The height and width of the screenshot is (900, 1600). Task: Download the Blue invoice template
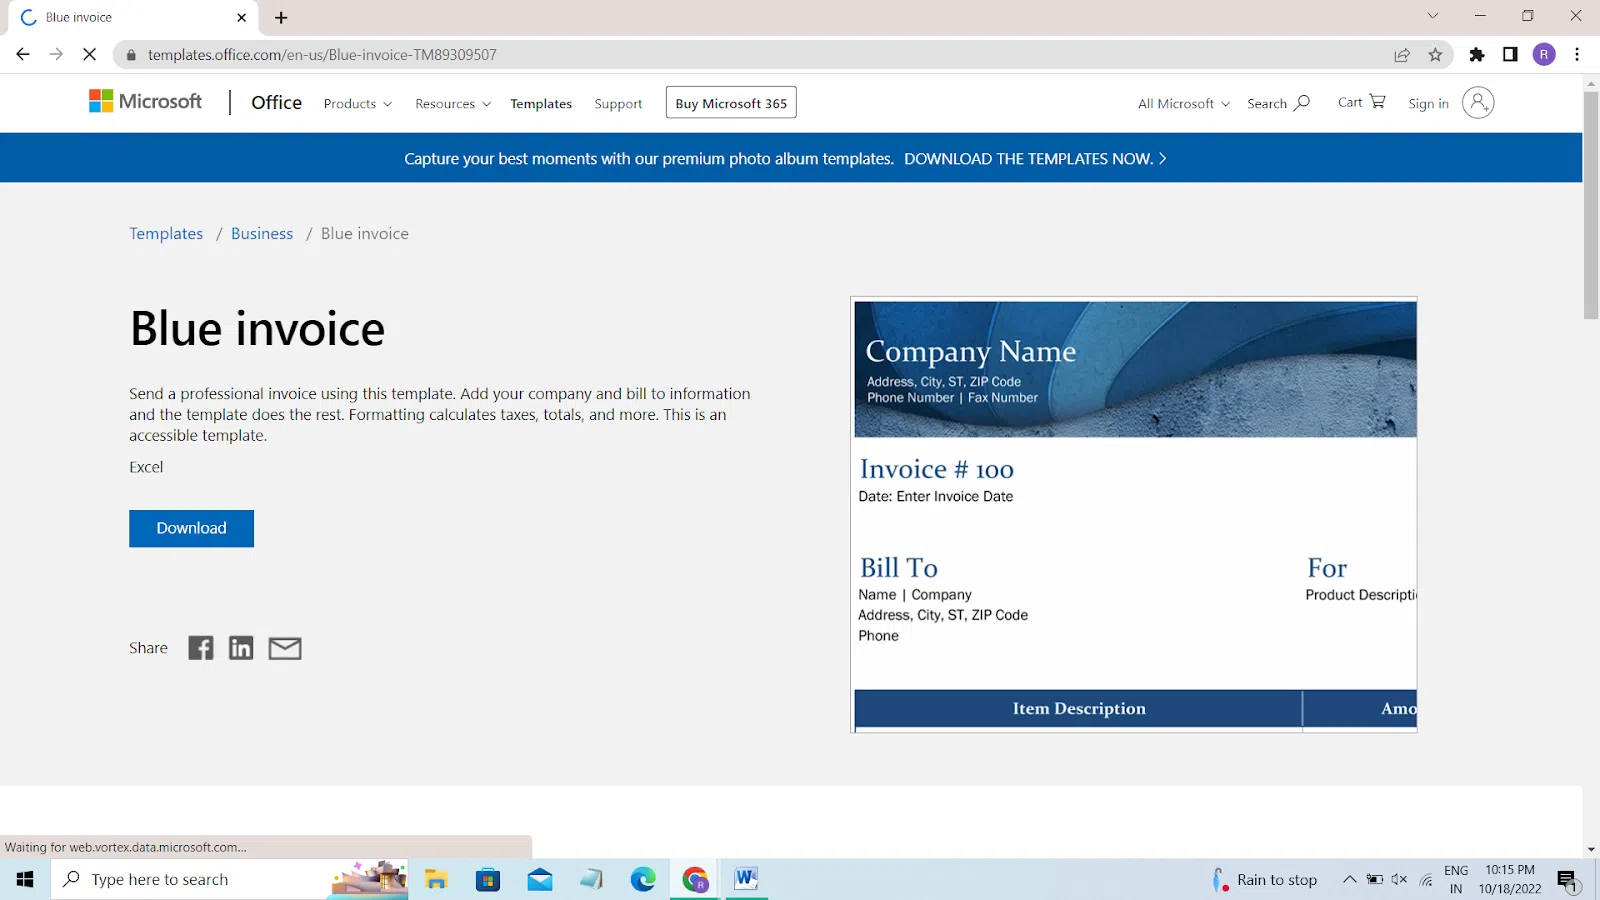tap(191, 528)
